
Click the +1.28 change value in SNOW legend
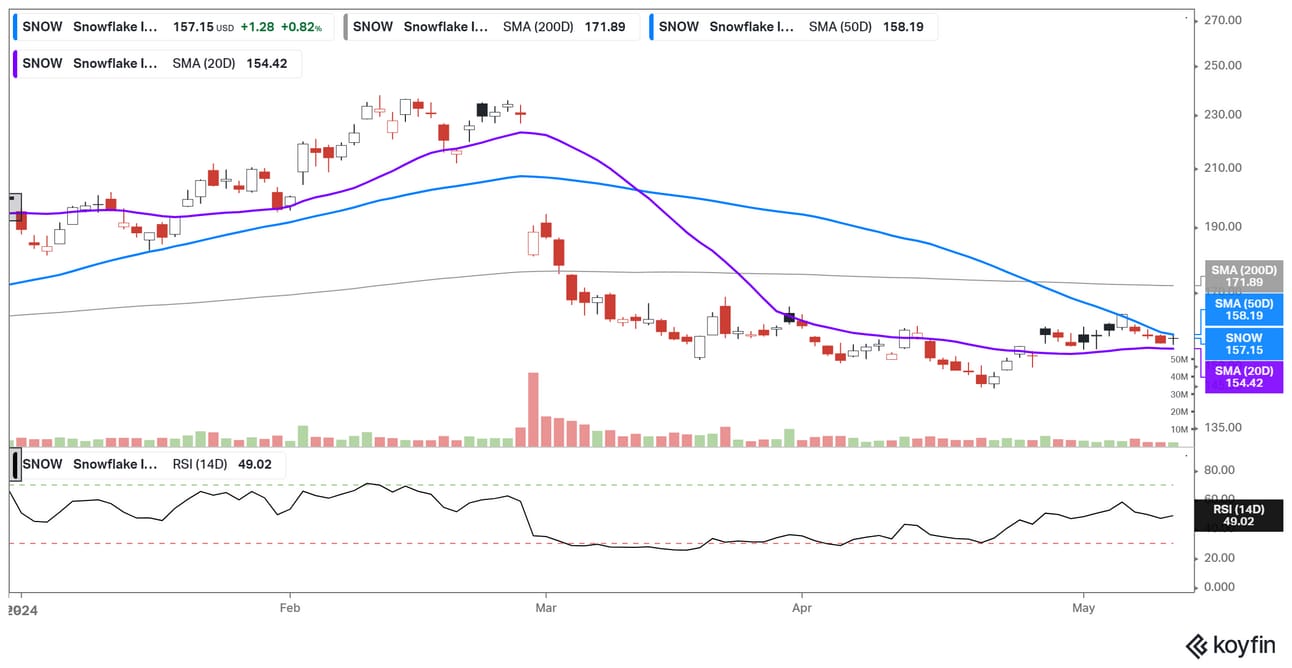point(258,27)
